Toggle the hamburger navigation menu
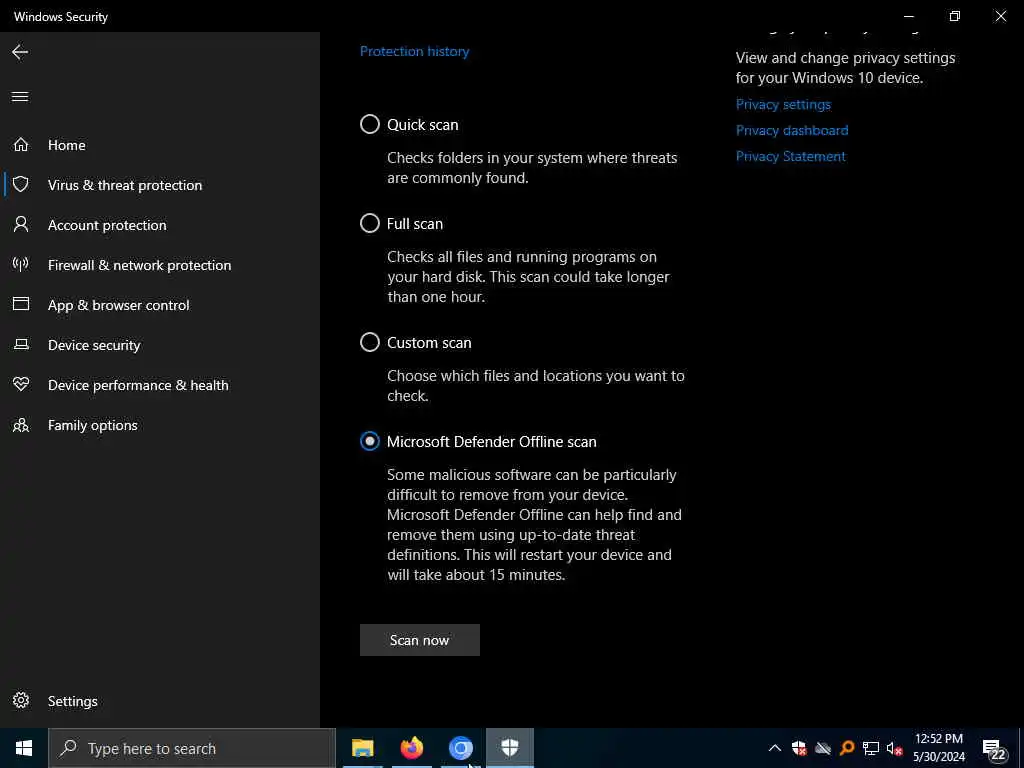Image resolution: width=1024 pixels, height=768 pixels. 20,97
